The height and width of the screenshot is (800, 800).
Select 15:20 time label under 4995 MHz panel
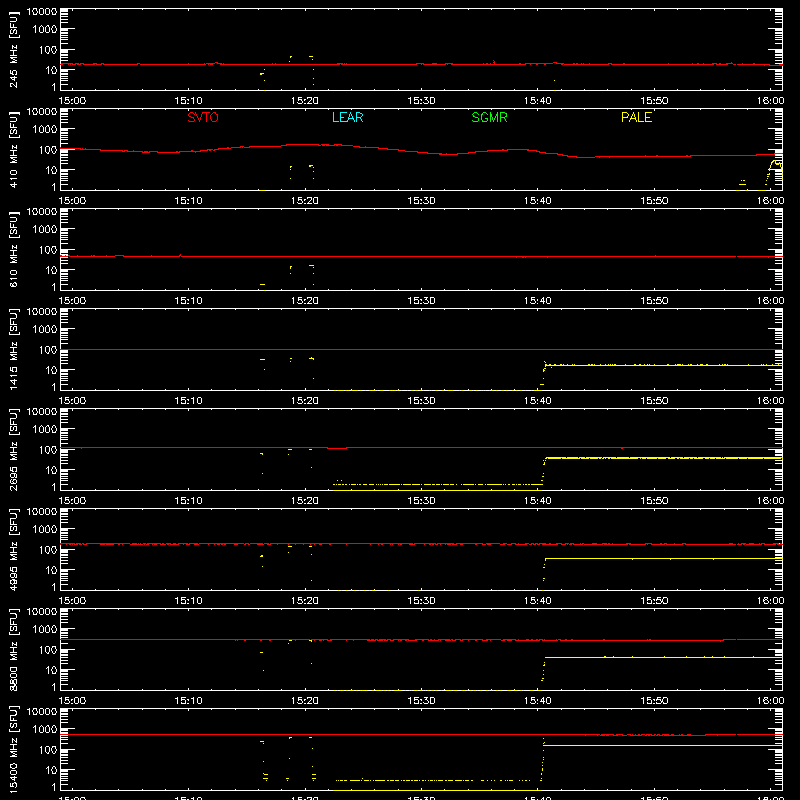pos(305,601)
